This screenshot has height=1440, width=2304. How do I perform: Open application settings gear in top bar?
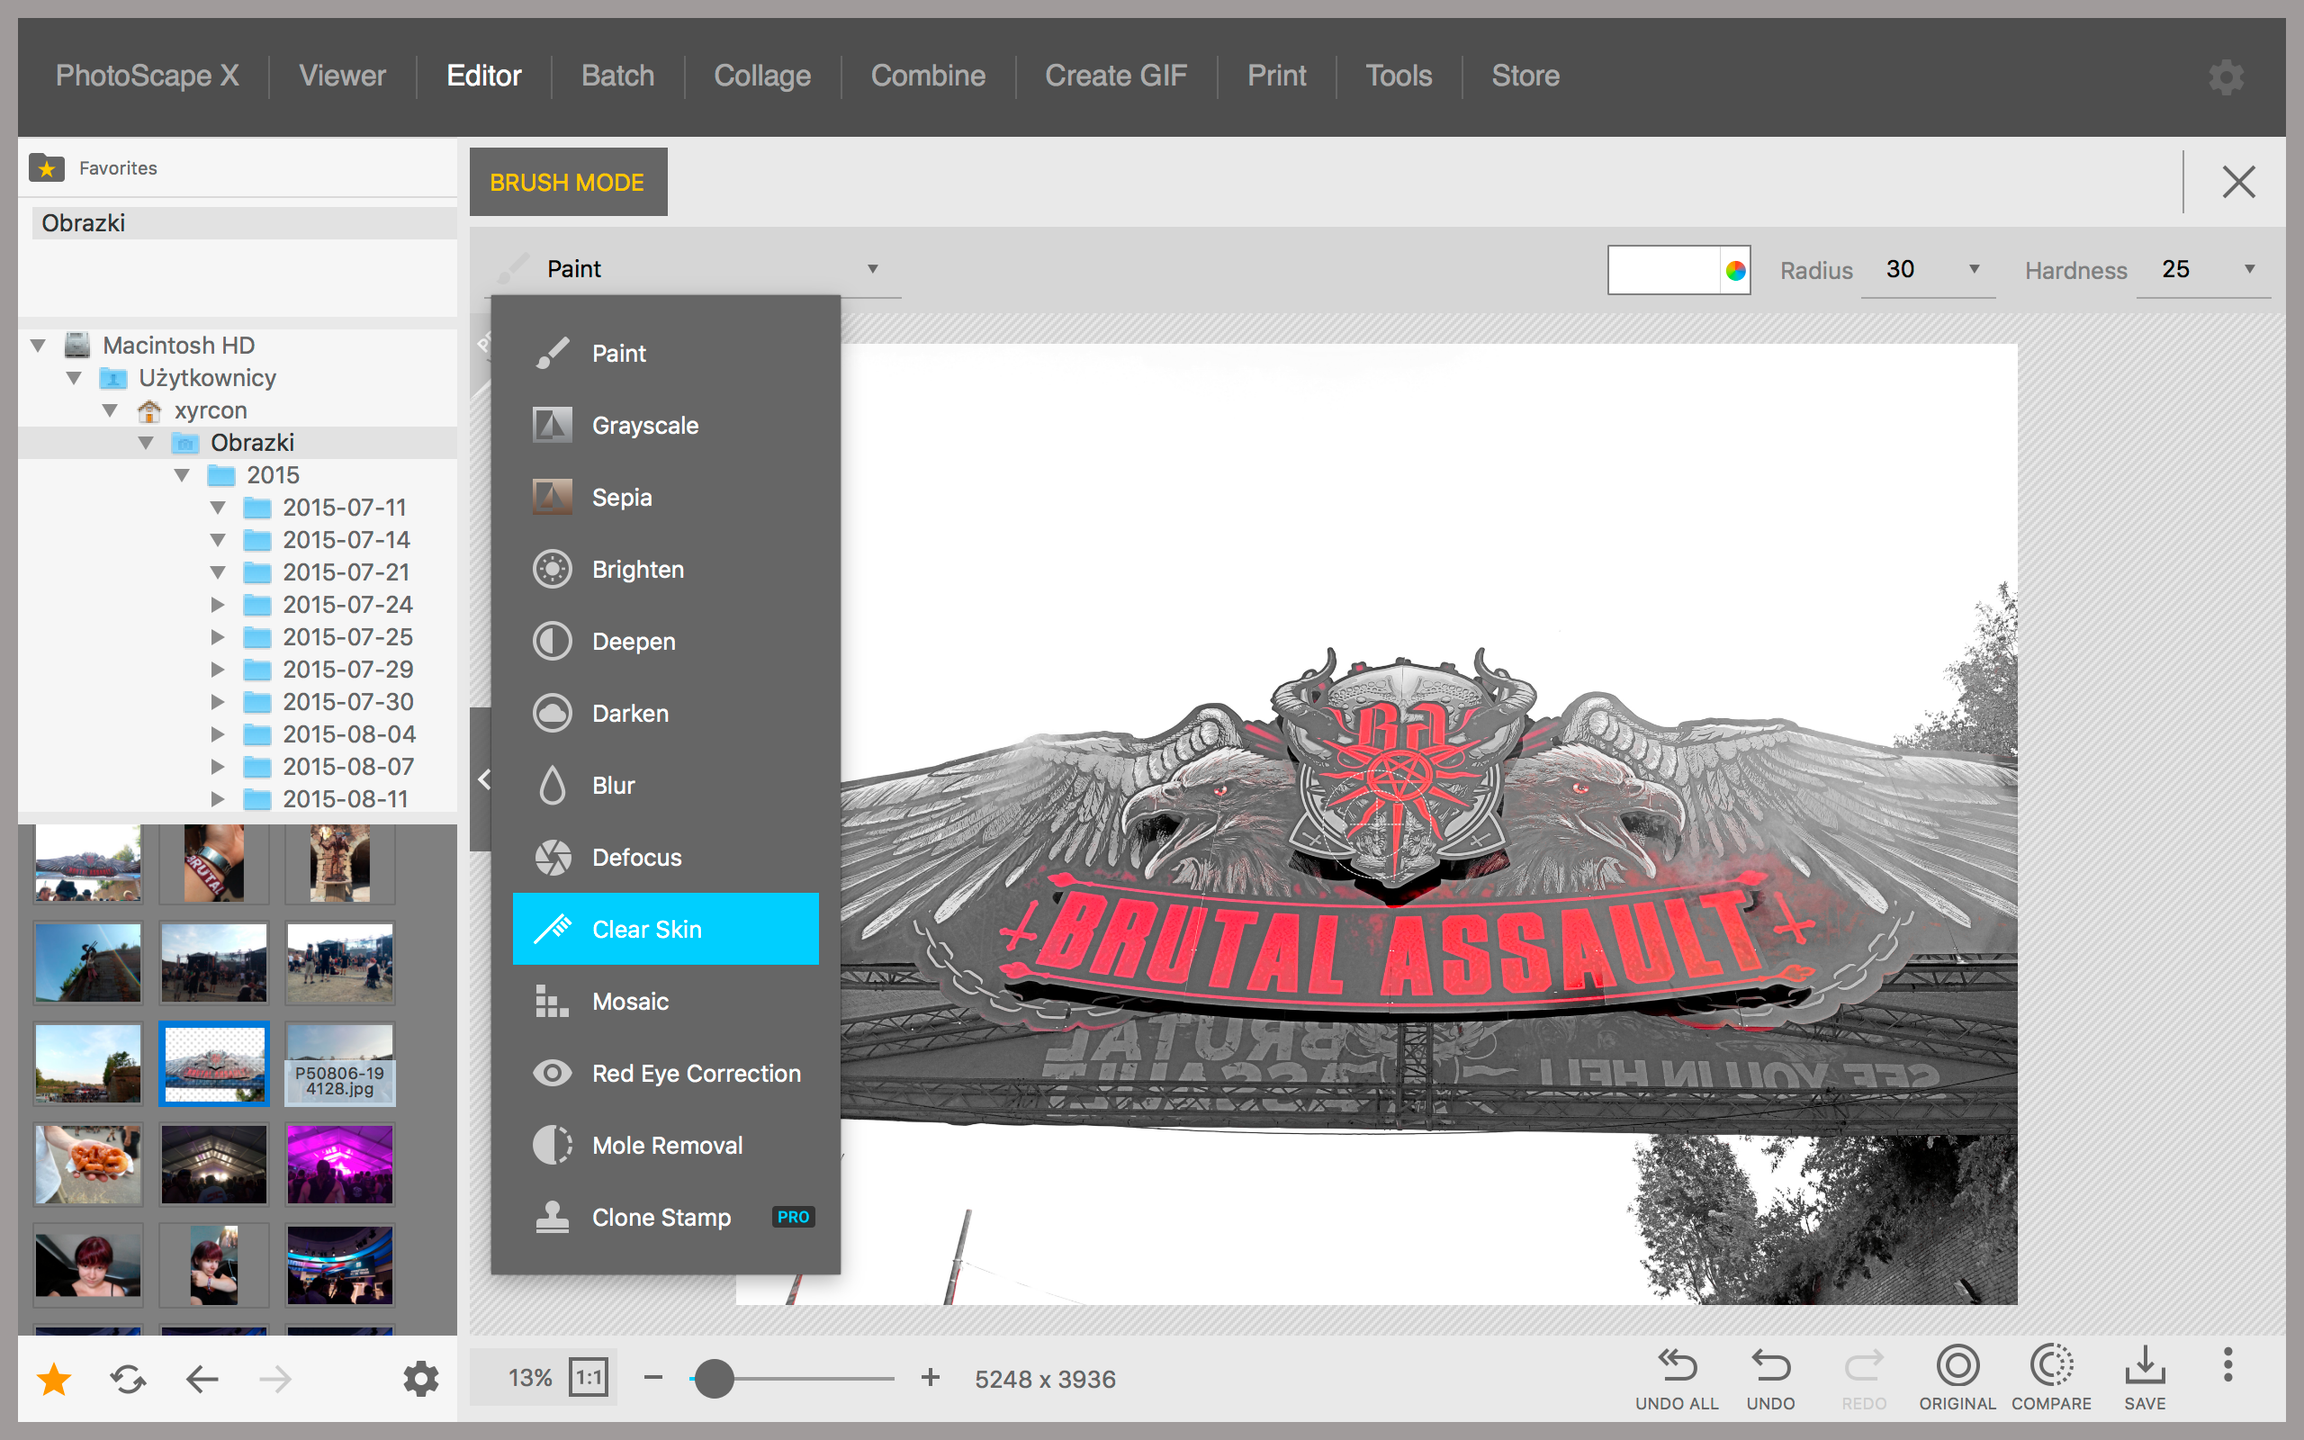point(2226,77)
